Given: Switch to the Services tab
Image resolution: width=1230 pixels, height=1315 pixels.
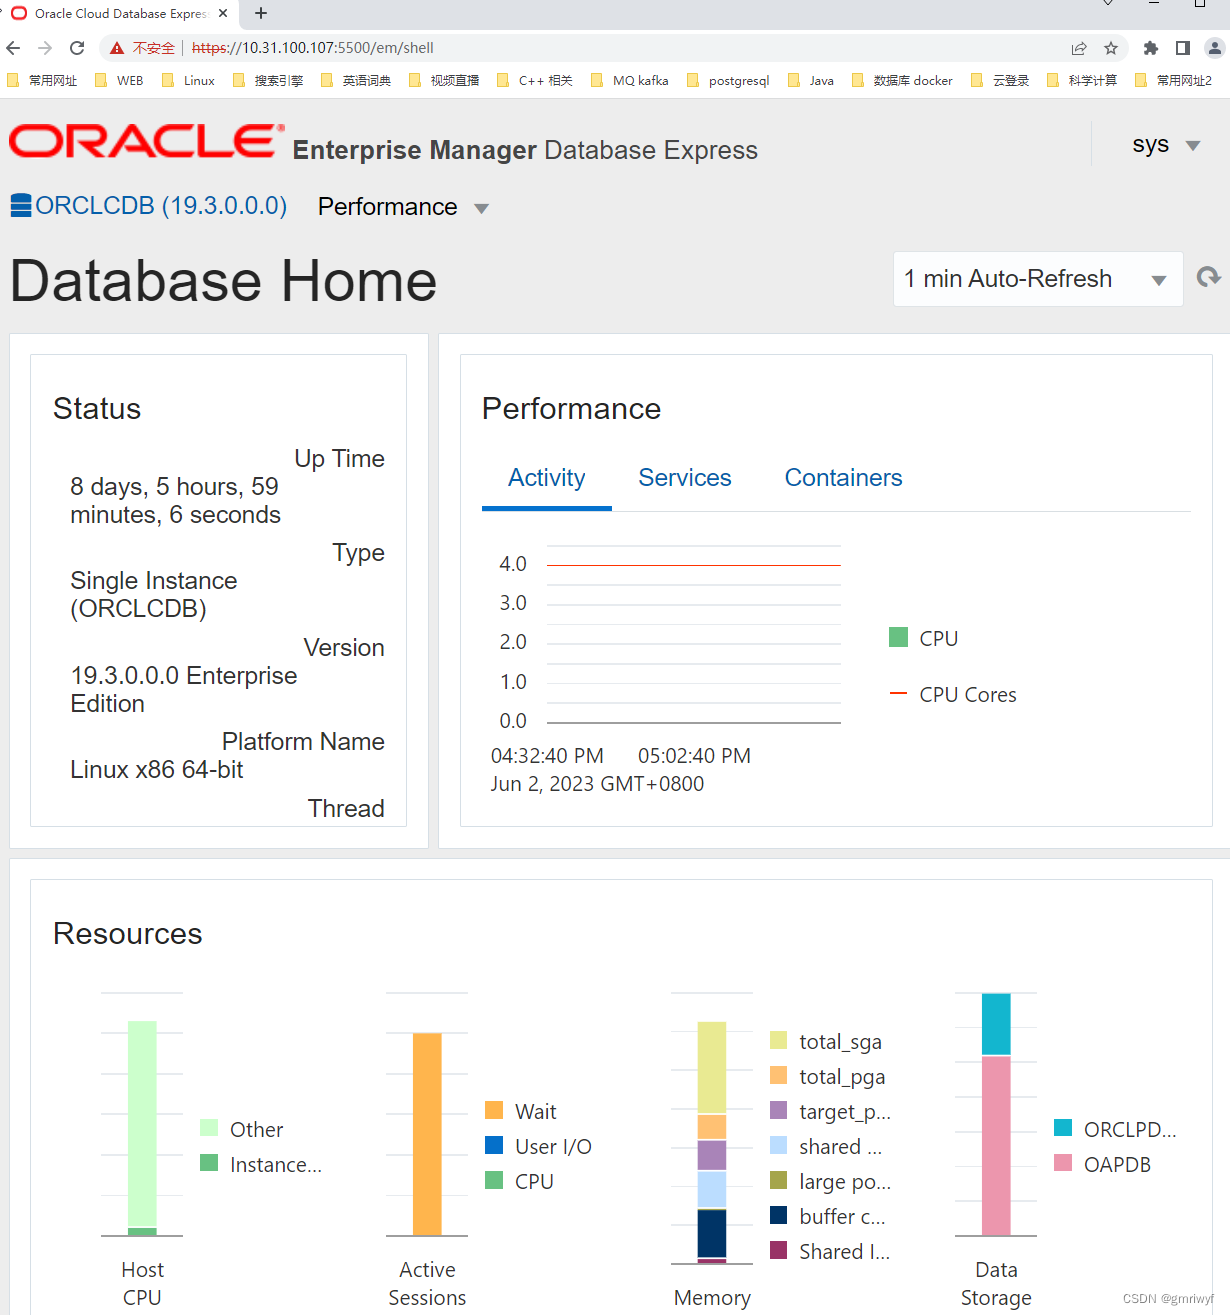Looking at the screenshot, I should click(684, 478).
